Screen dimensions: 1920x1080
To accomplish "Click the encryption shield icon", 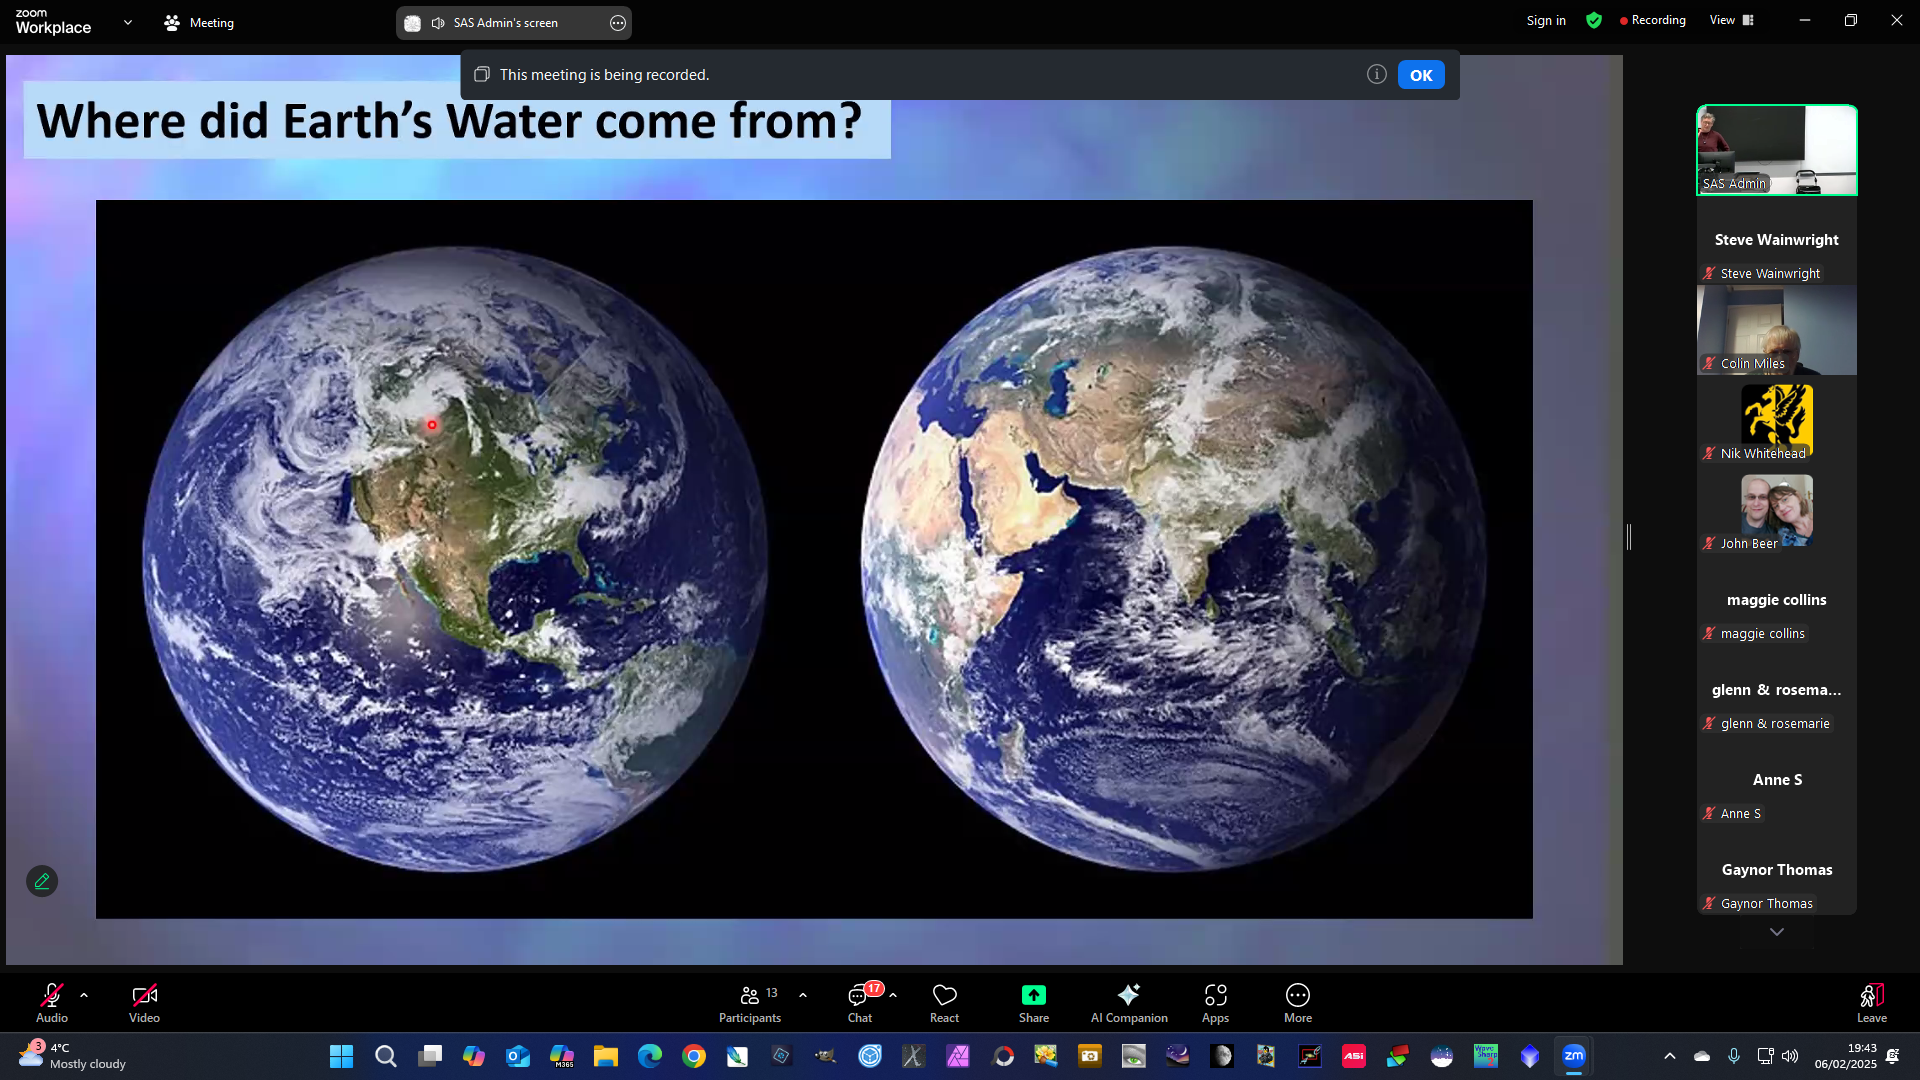I will [x=1594, y=20].
